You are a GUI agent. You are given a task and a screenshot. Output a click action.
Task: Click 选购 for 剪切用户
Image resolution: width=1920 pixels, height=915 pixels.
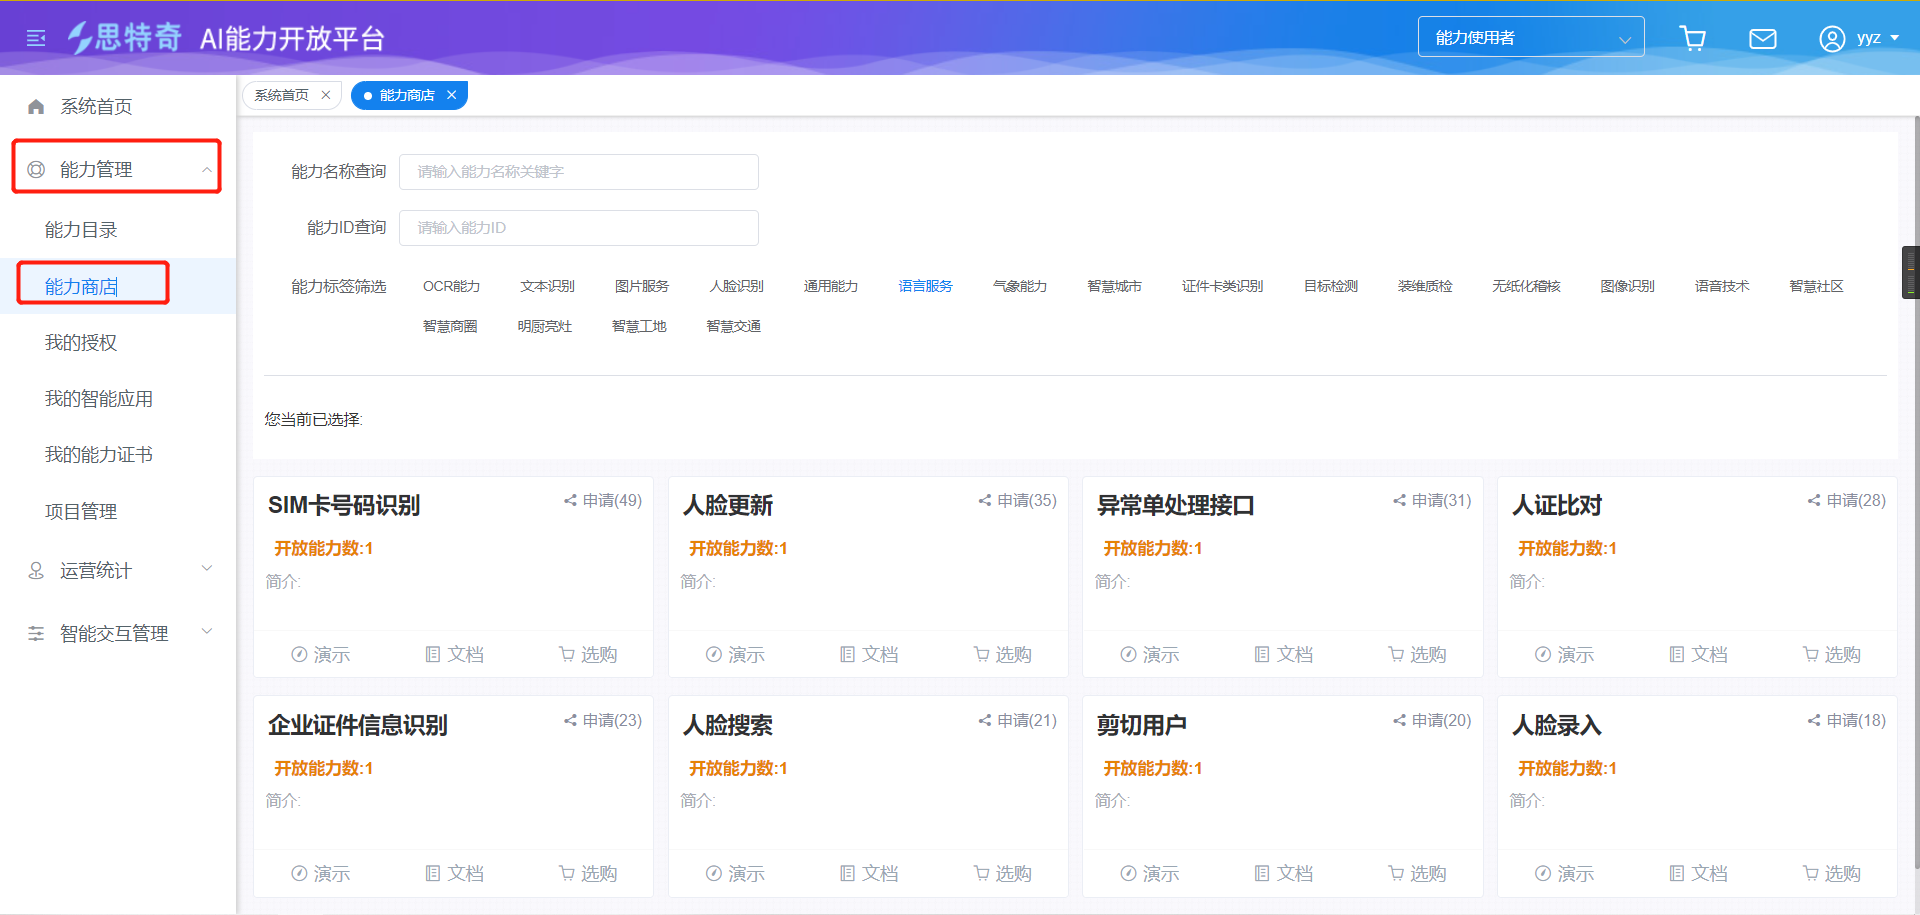coord(1417,873)
